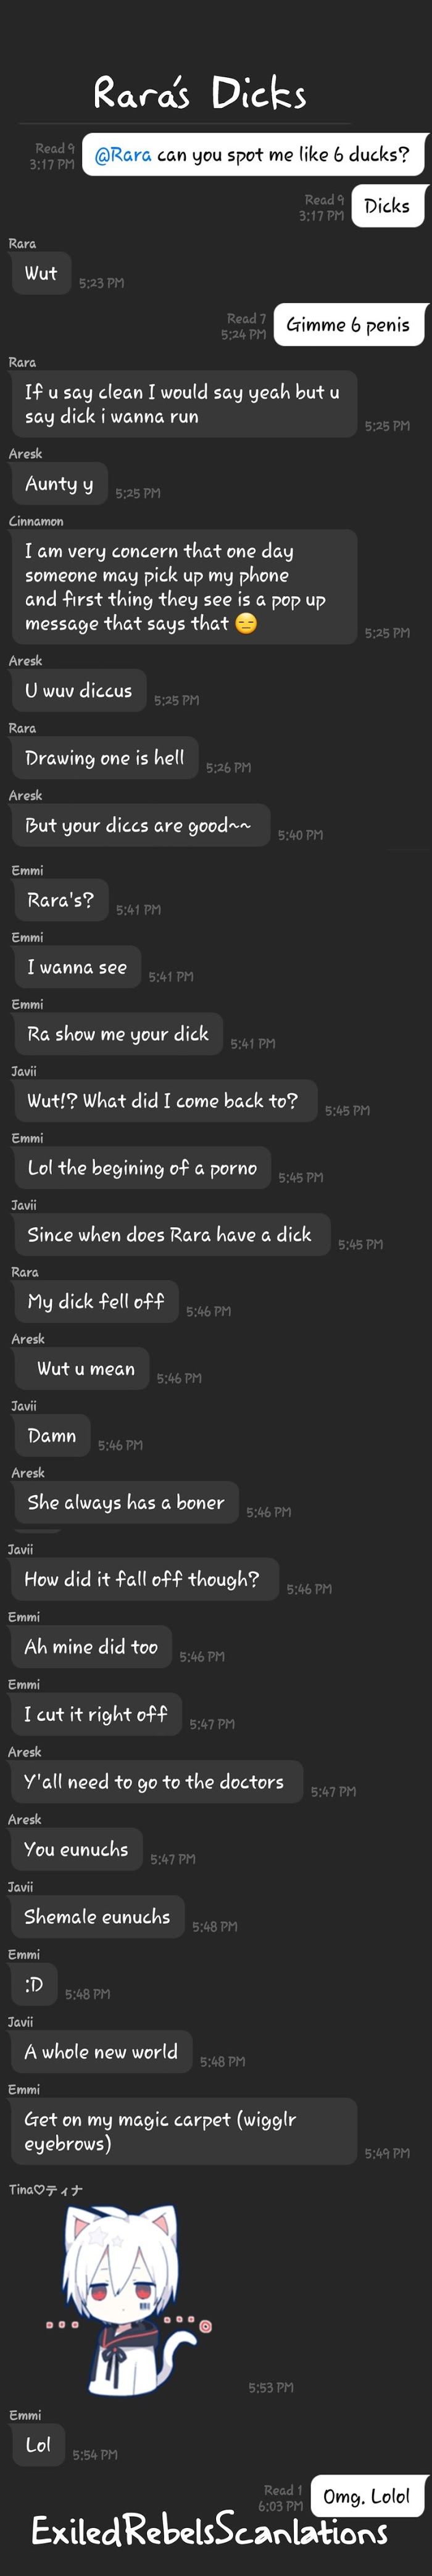Viewport: 432px width, 2576px height.
Task: Tap the ':D' message from Emmi
Action: pyautogui.click(x=34, y=1984)
